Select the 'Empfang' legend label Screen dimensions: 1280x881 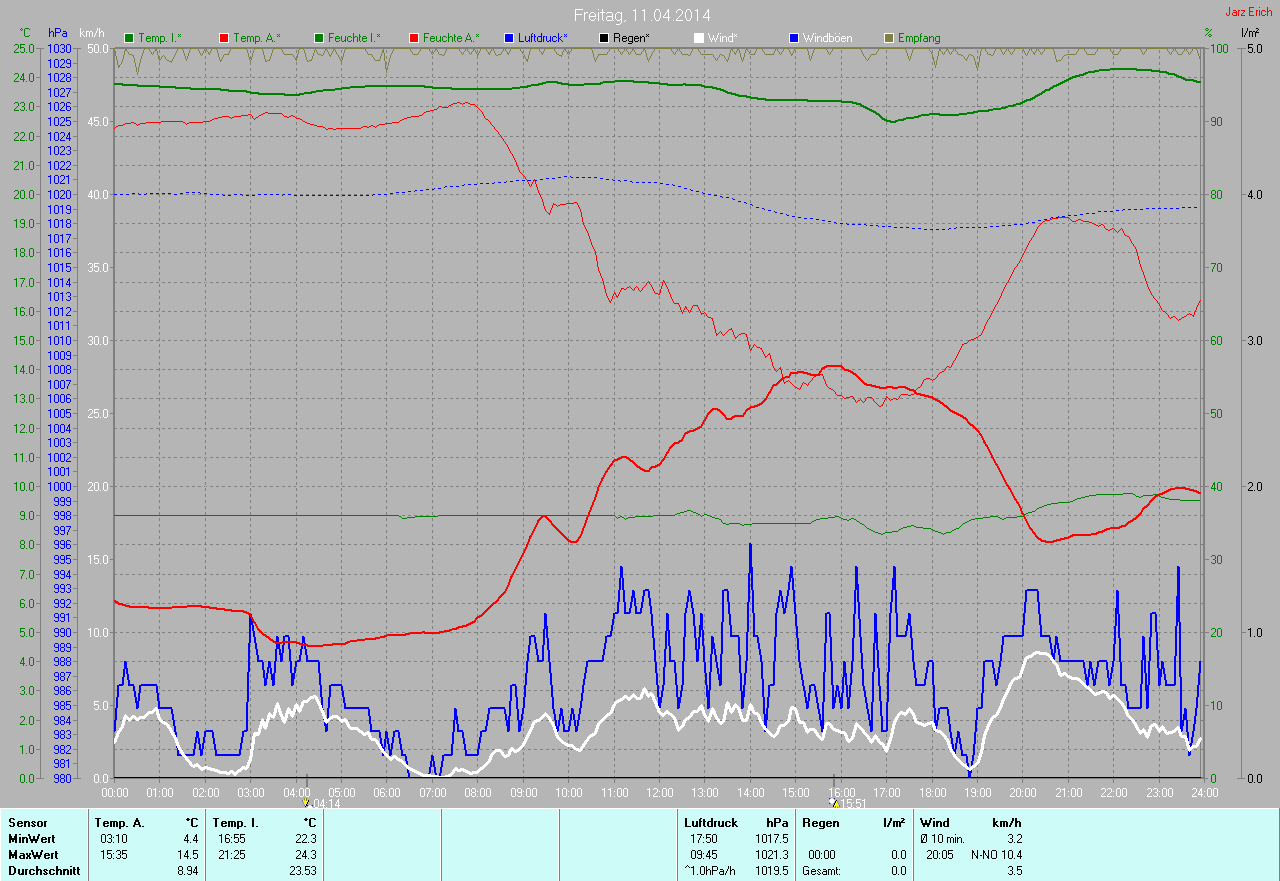[919, 38]
